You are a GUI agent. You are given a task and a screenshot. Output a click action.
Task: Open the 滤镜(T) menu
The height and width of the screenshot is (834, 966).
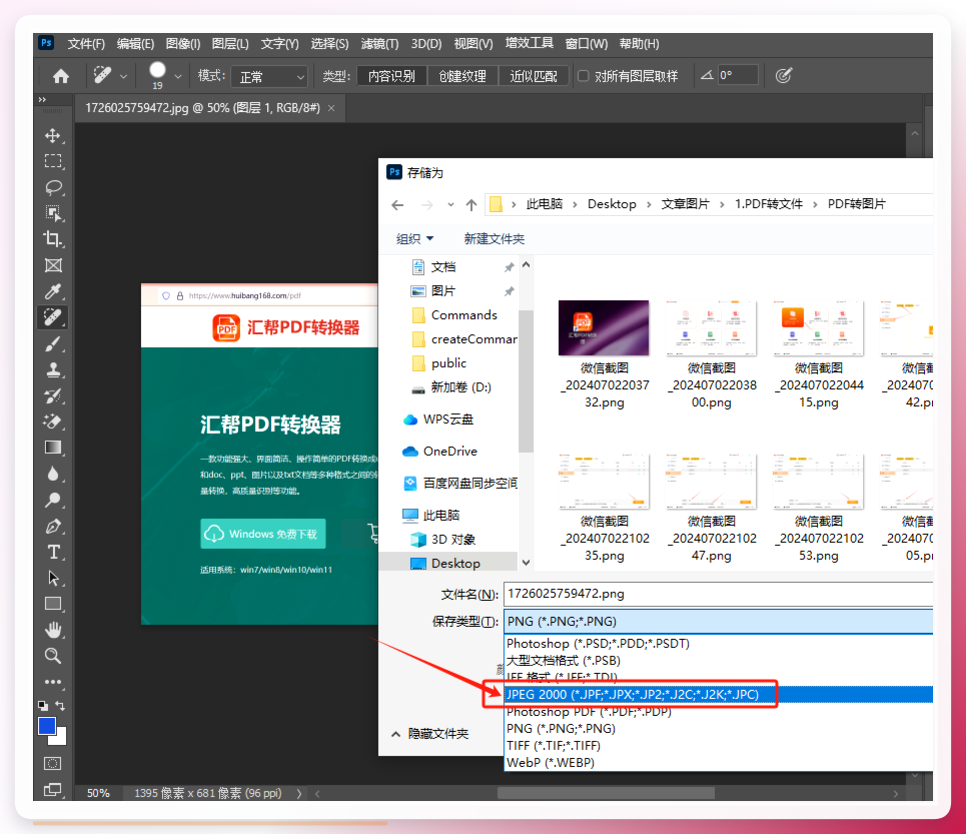click(380, 44)
